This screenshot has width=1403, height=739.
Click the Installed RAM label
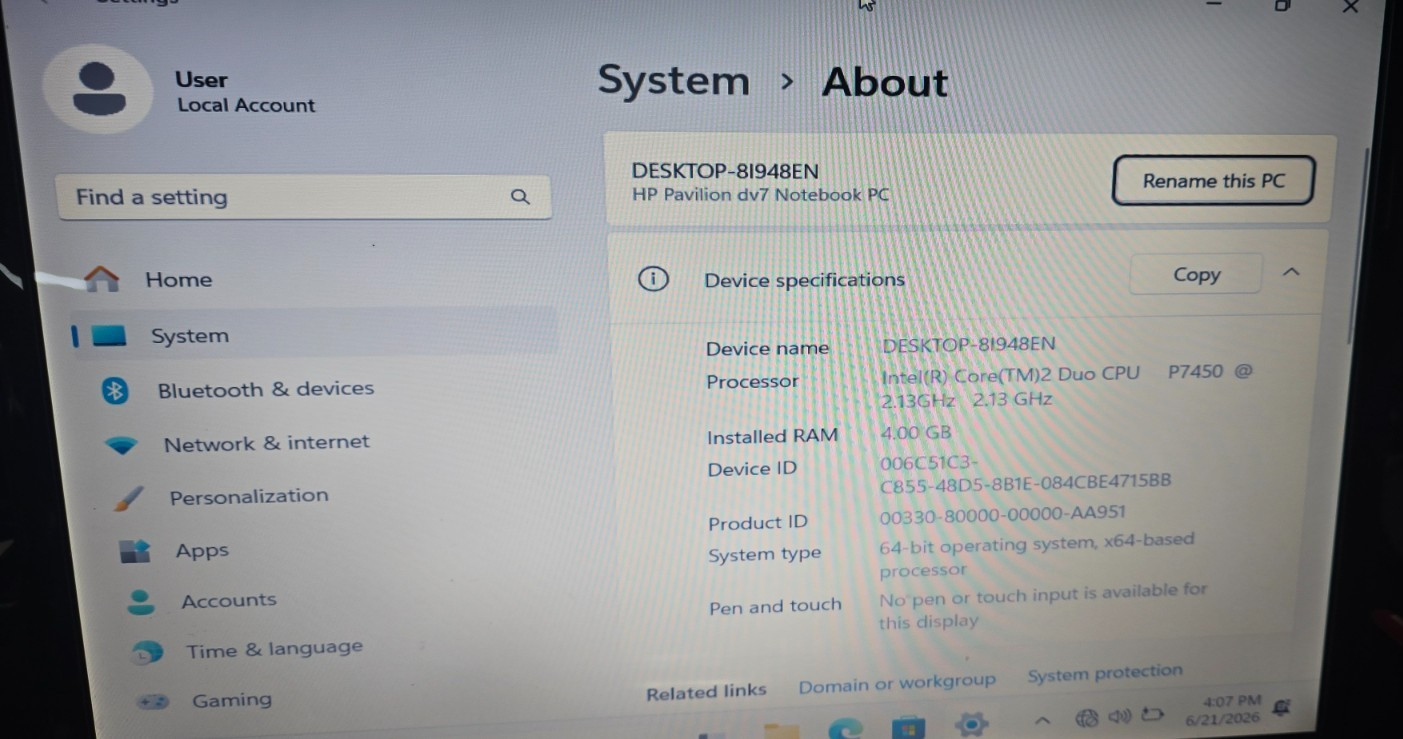[772, 437]
